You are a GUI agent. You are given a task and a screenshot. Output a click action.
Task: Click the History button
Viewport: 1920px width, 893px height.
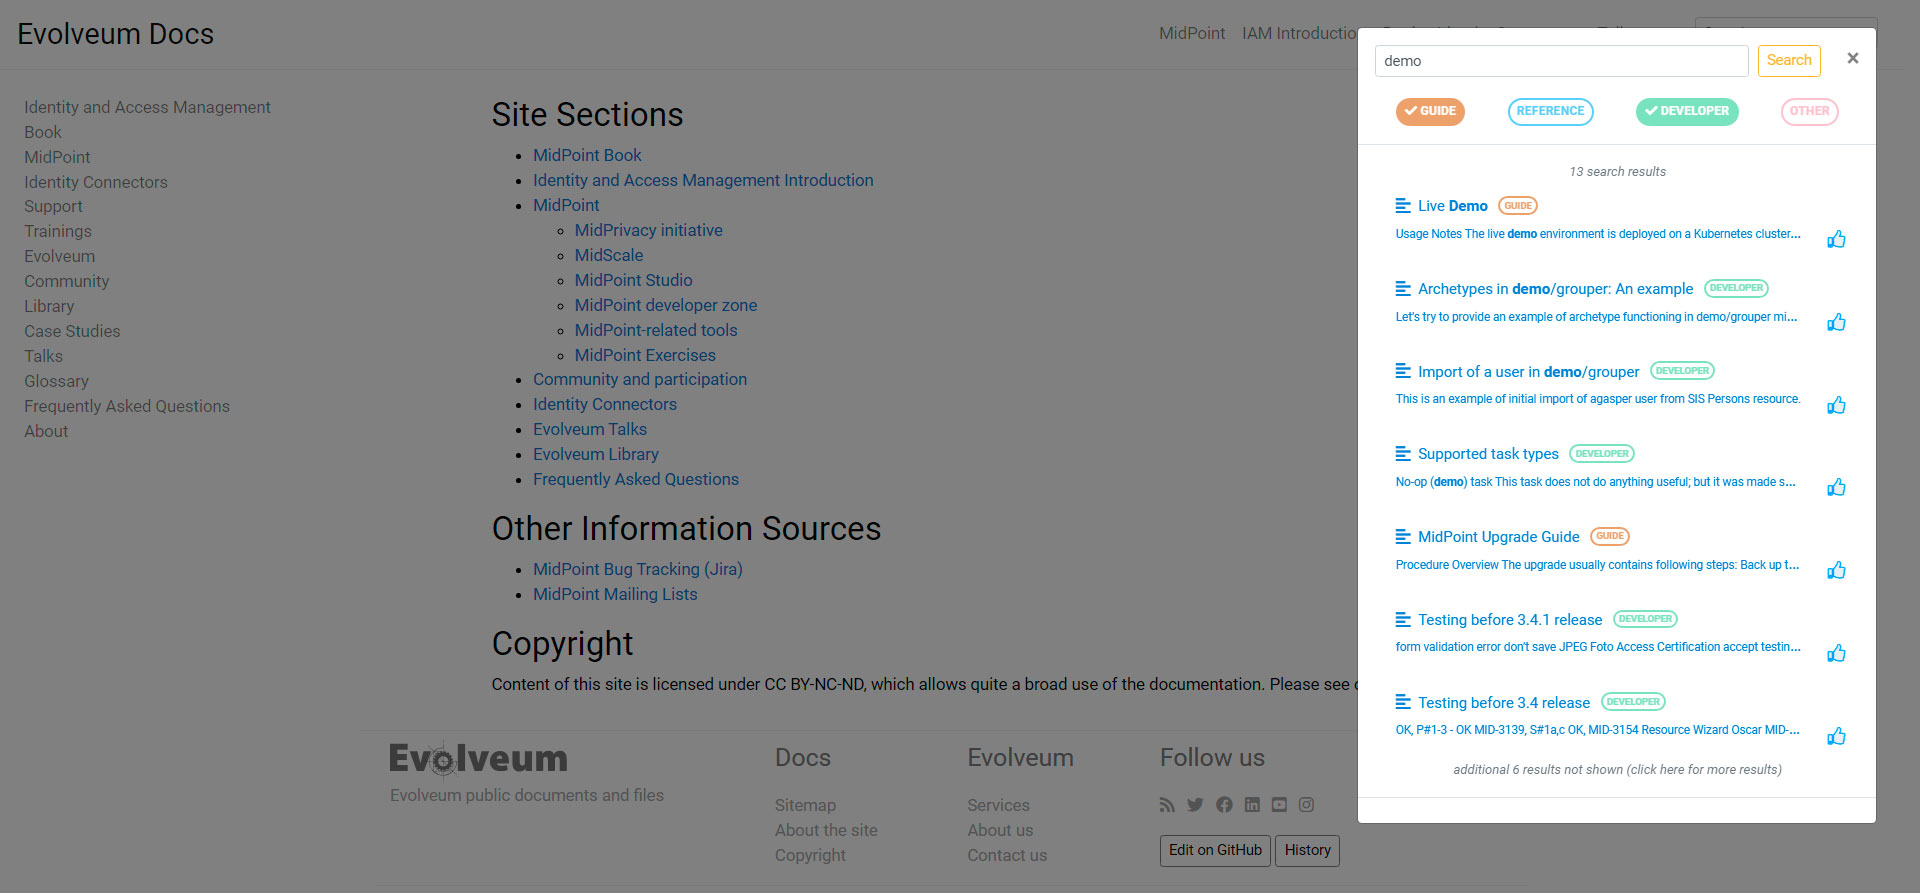click(1307, 850)
